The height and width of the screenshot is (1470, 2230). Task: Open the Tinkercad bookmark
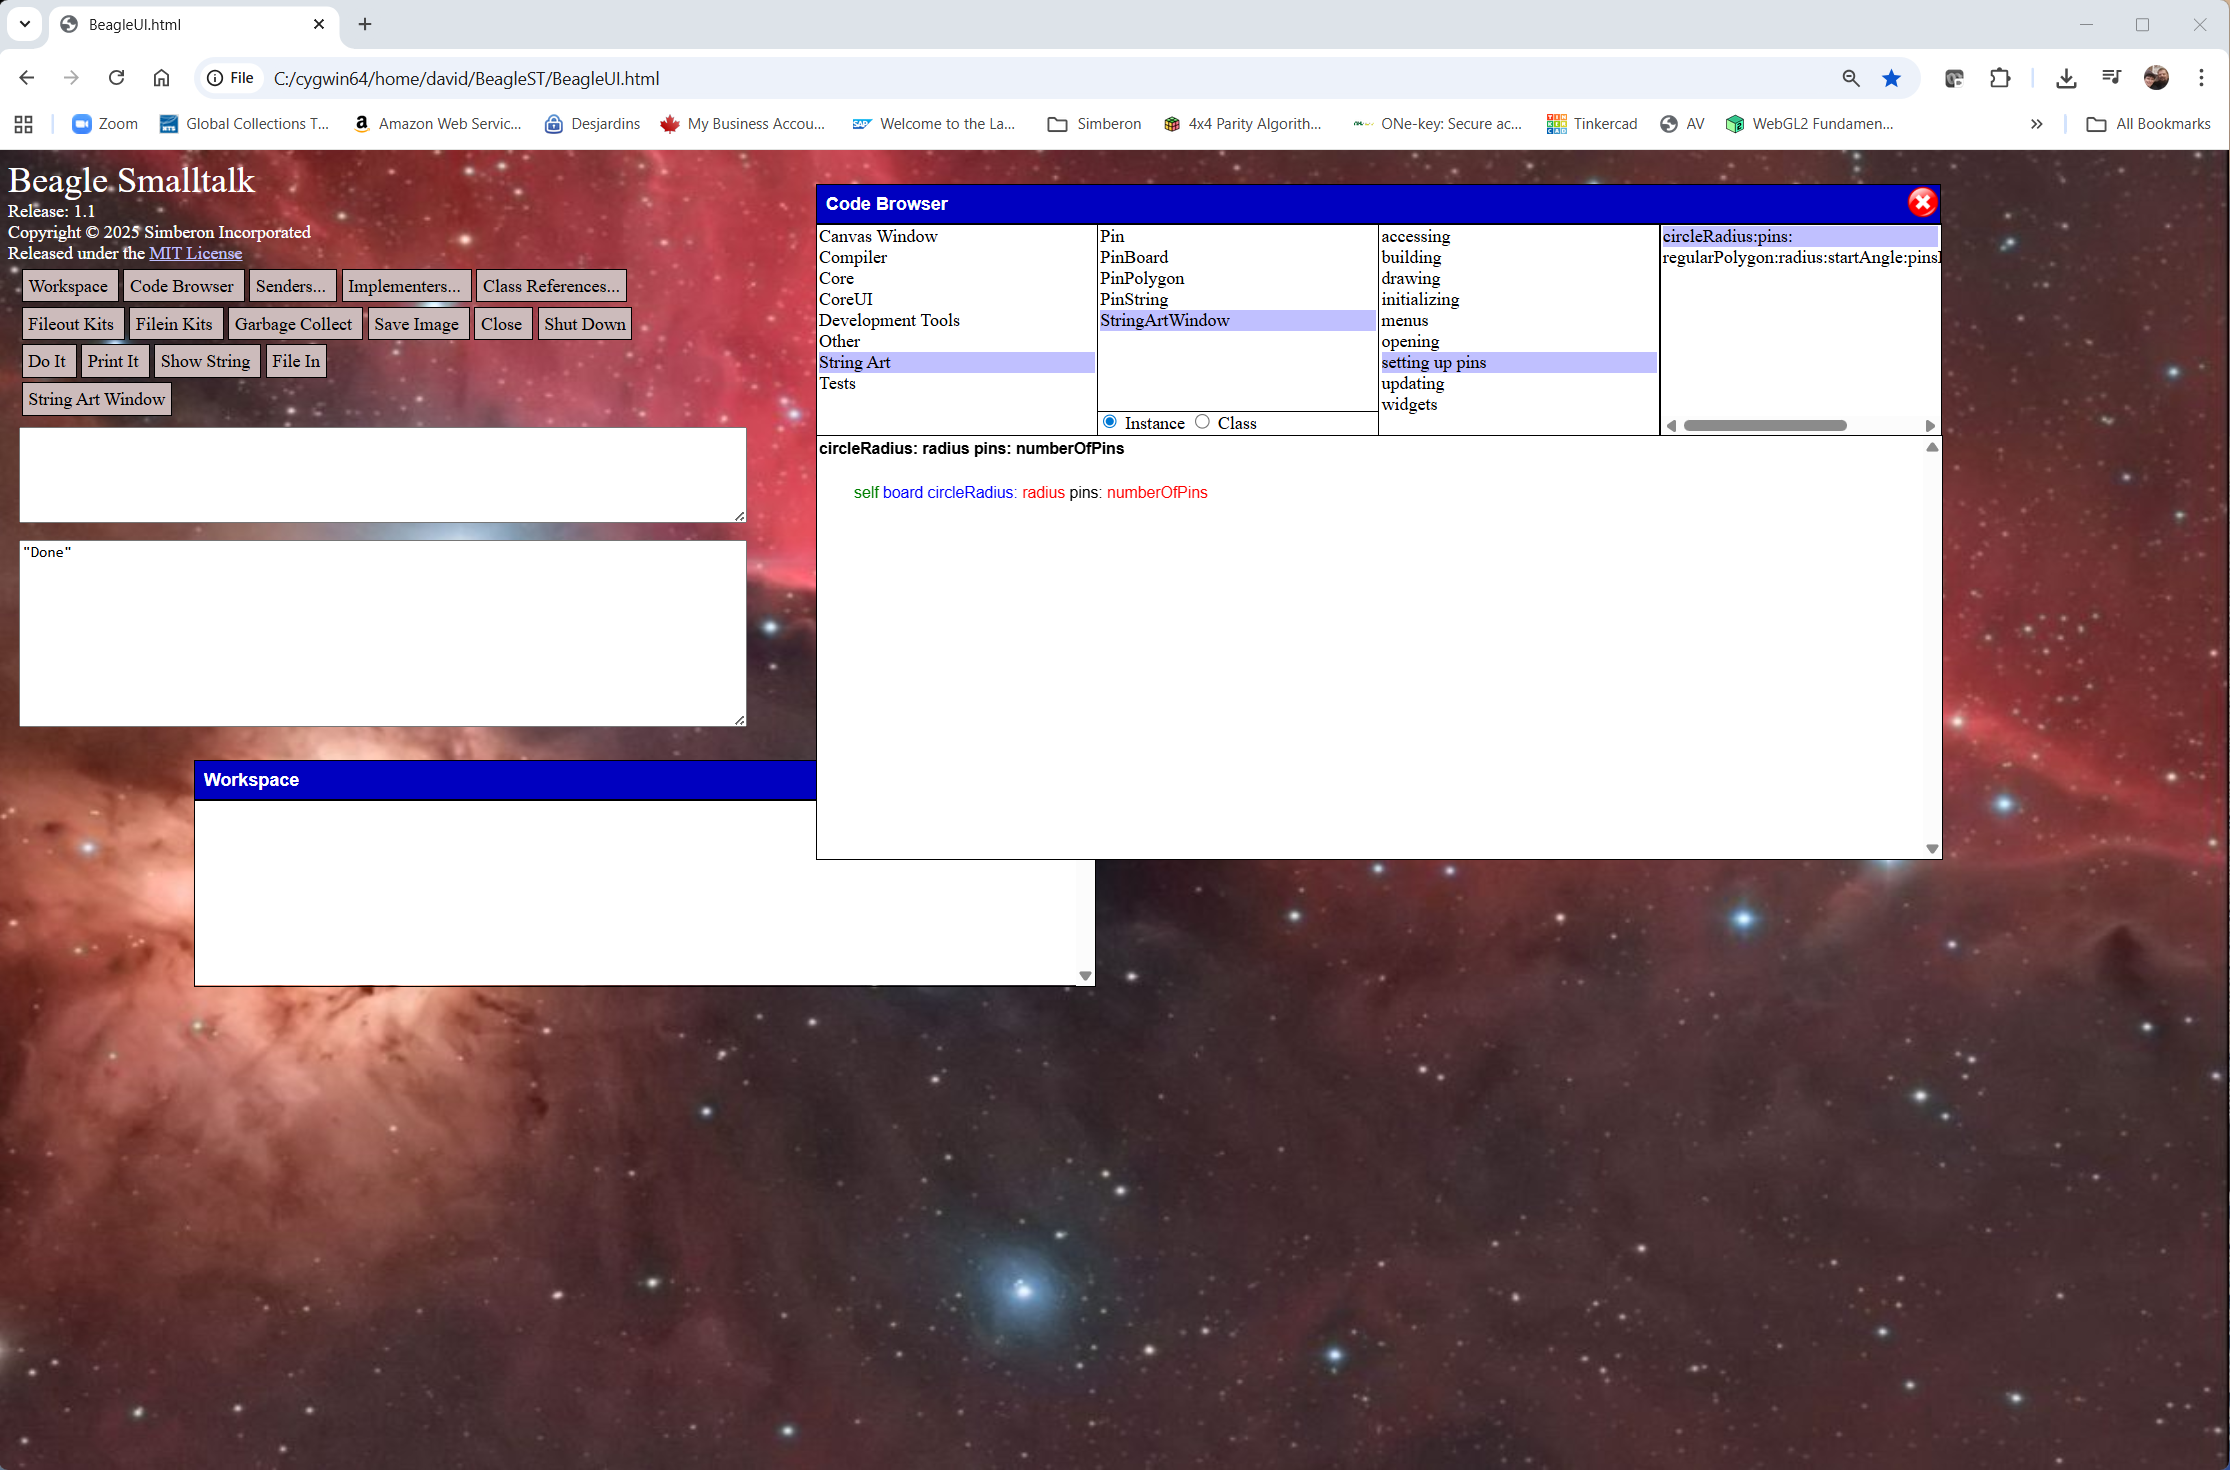[x=1592, y=123]
